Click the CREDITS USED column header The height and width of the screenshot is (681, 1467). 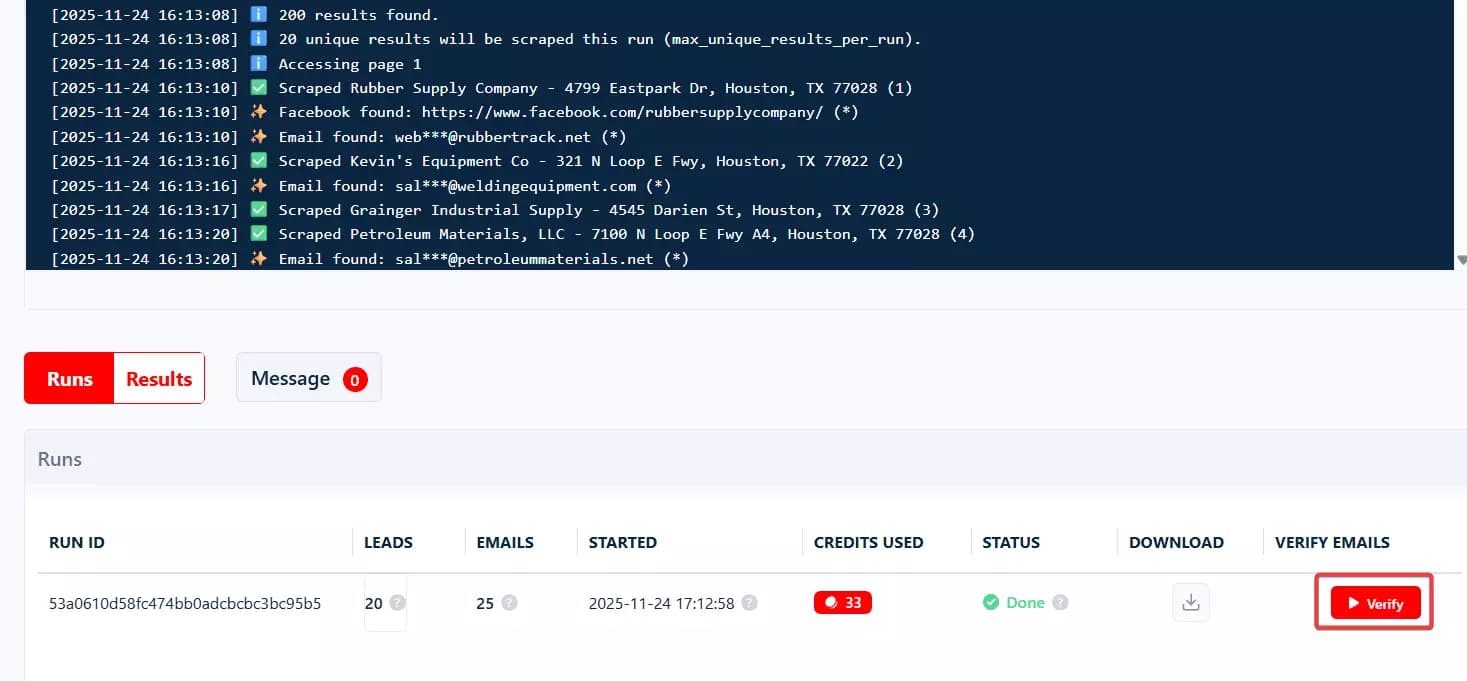coord(868,543)
